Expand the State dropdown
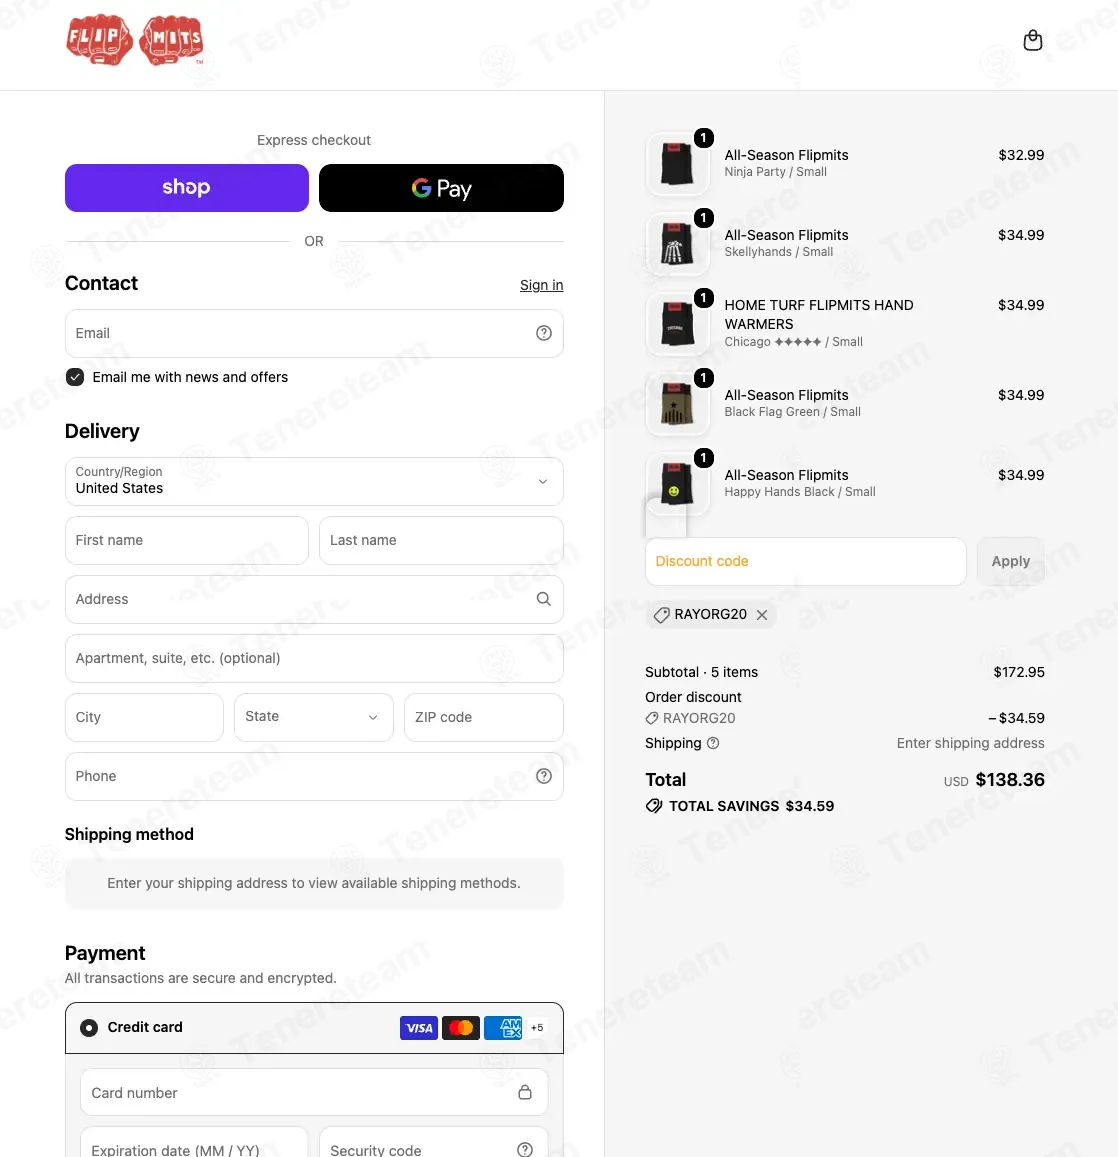The image size is (1118, 1157). (314, 716)
